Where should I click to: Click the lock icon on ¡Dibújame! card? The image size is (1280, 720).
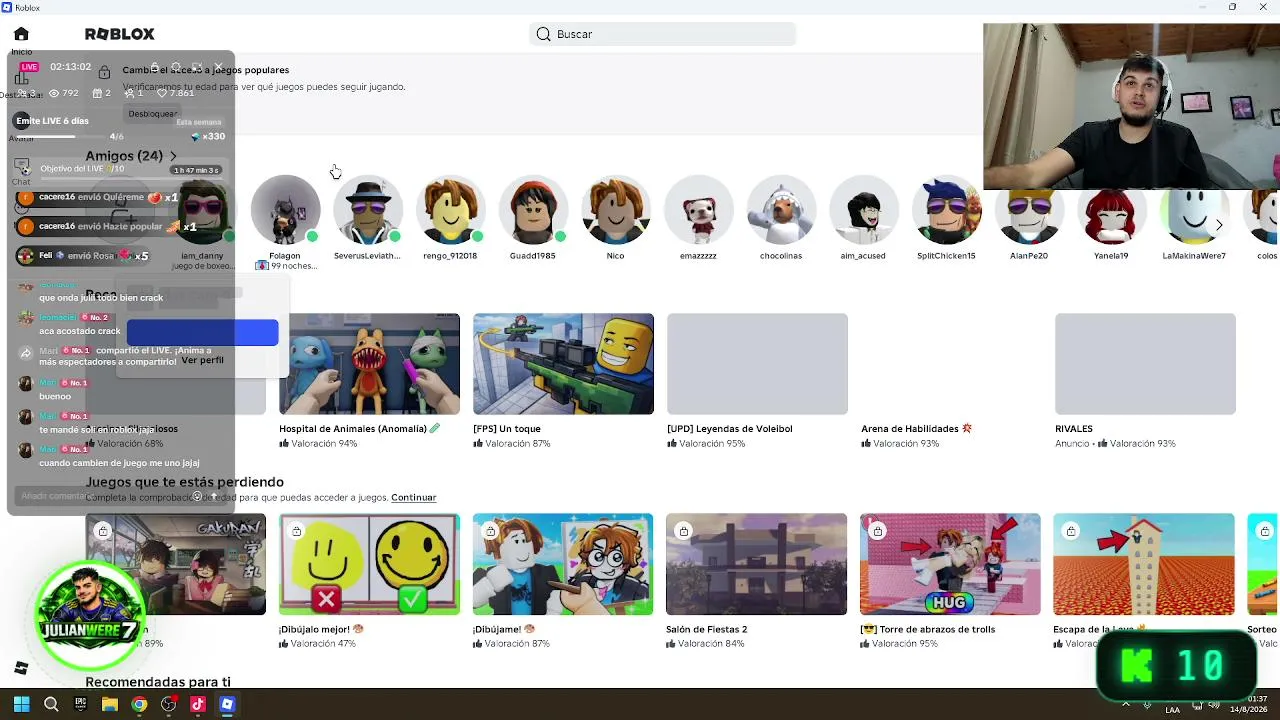490,531
